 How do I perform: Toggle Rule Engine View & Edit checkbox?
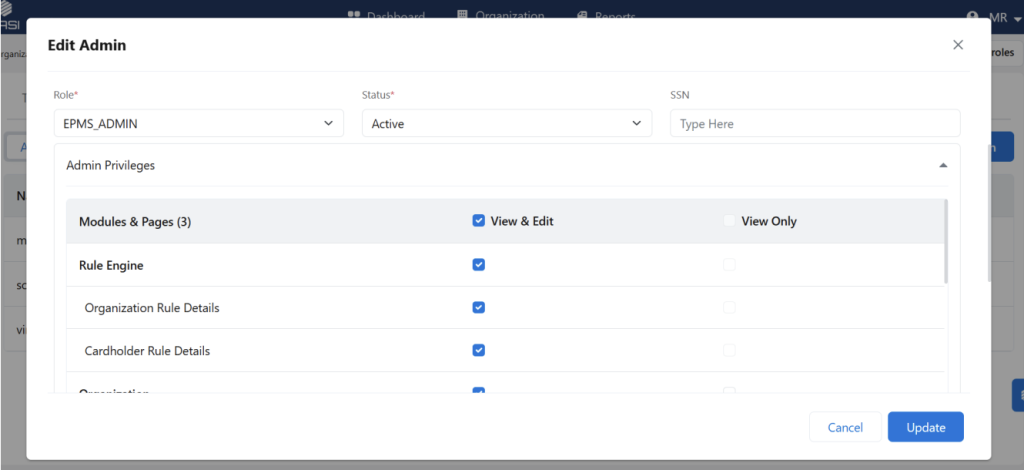coord(478,265)
